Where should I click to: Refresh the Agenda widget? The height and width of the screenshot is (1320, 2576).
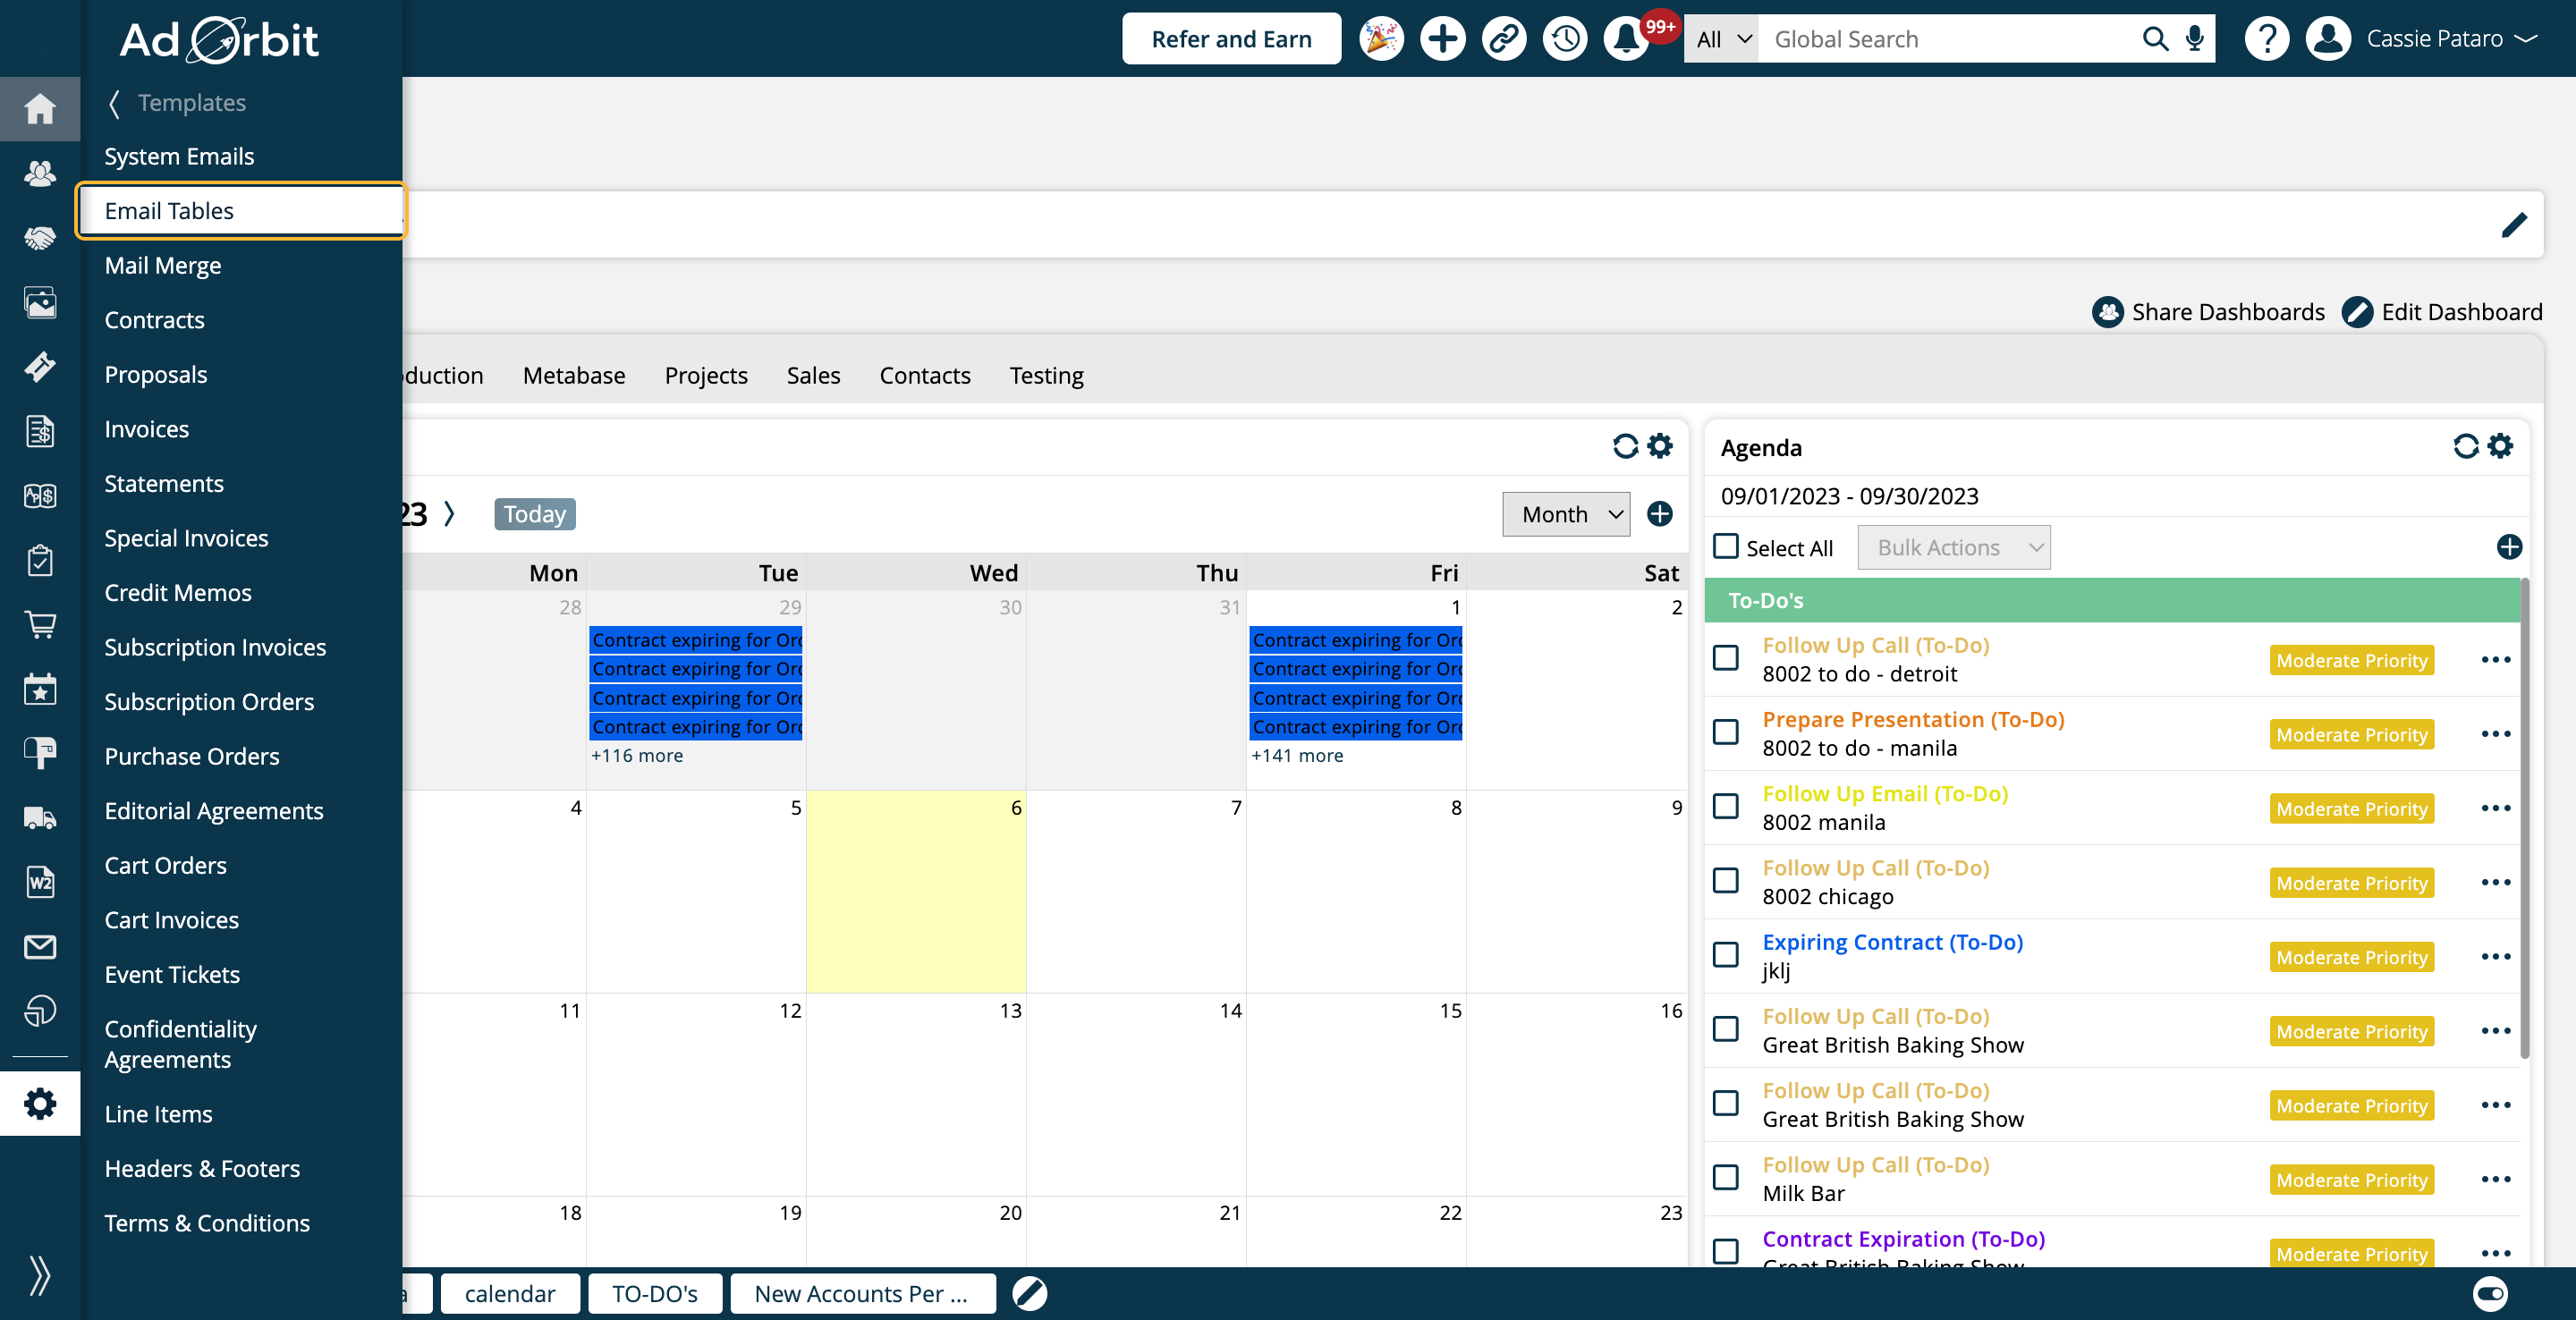[x=2465, y=446]
